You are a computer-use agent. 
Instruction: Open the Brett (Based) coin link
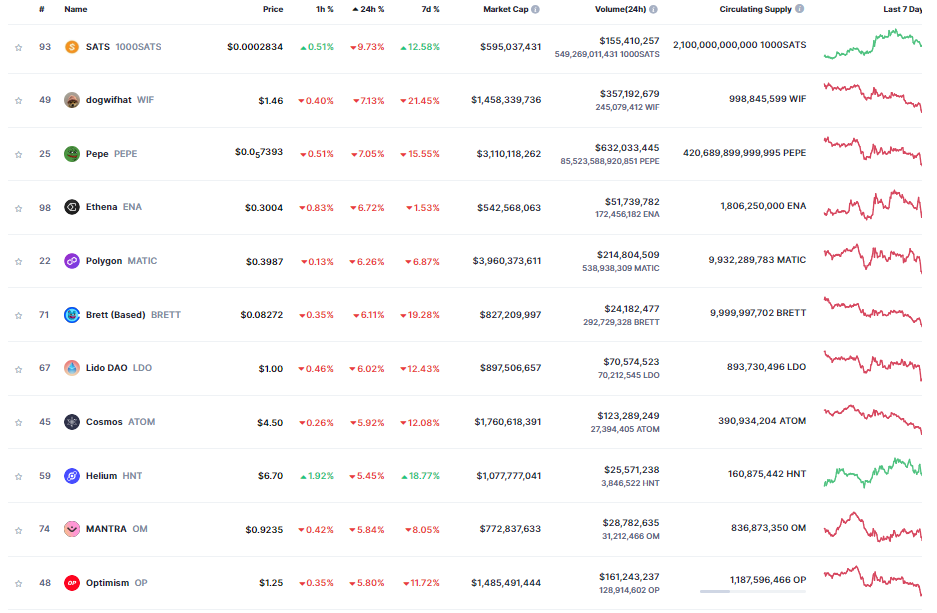point(133,314)
